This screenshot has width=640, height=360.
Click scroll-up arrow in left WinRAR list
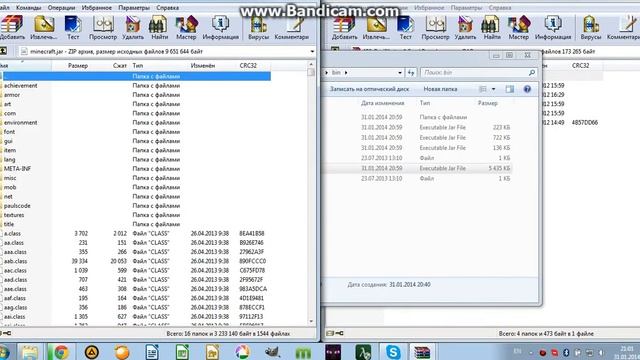311,64
